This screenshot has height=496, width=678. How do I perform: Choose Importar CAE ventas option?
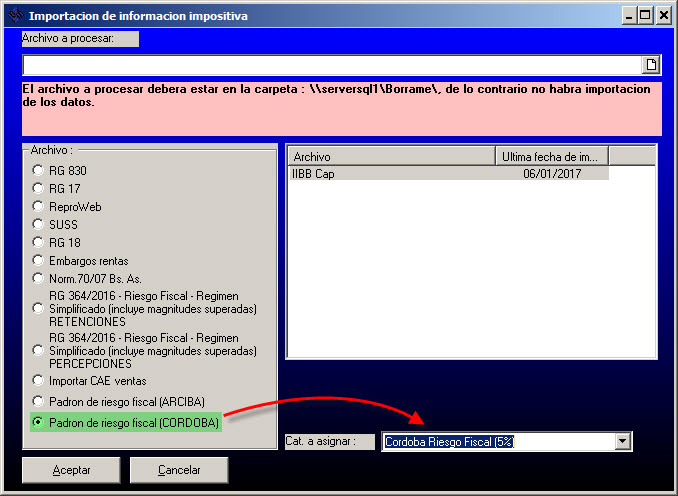coord(39,381)
